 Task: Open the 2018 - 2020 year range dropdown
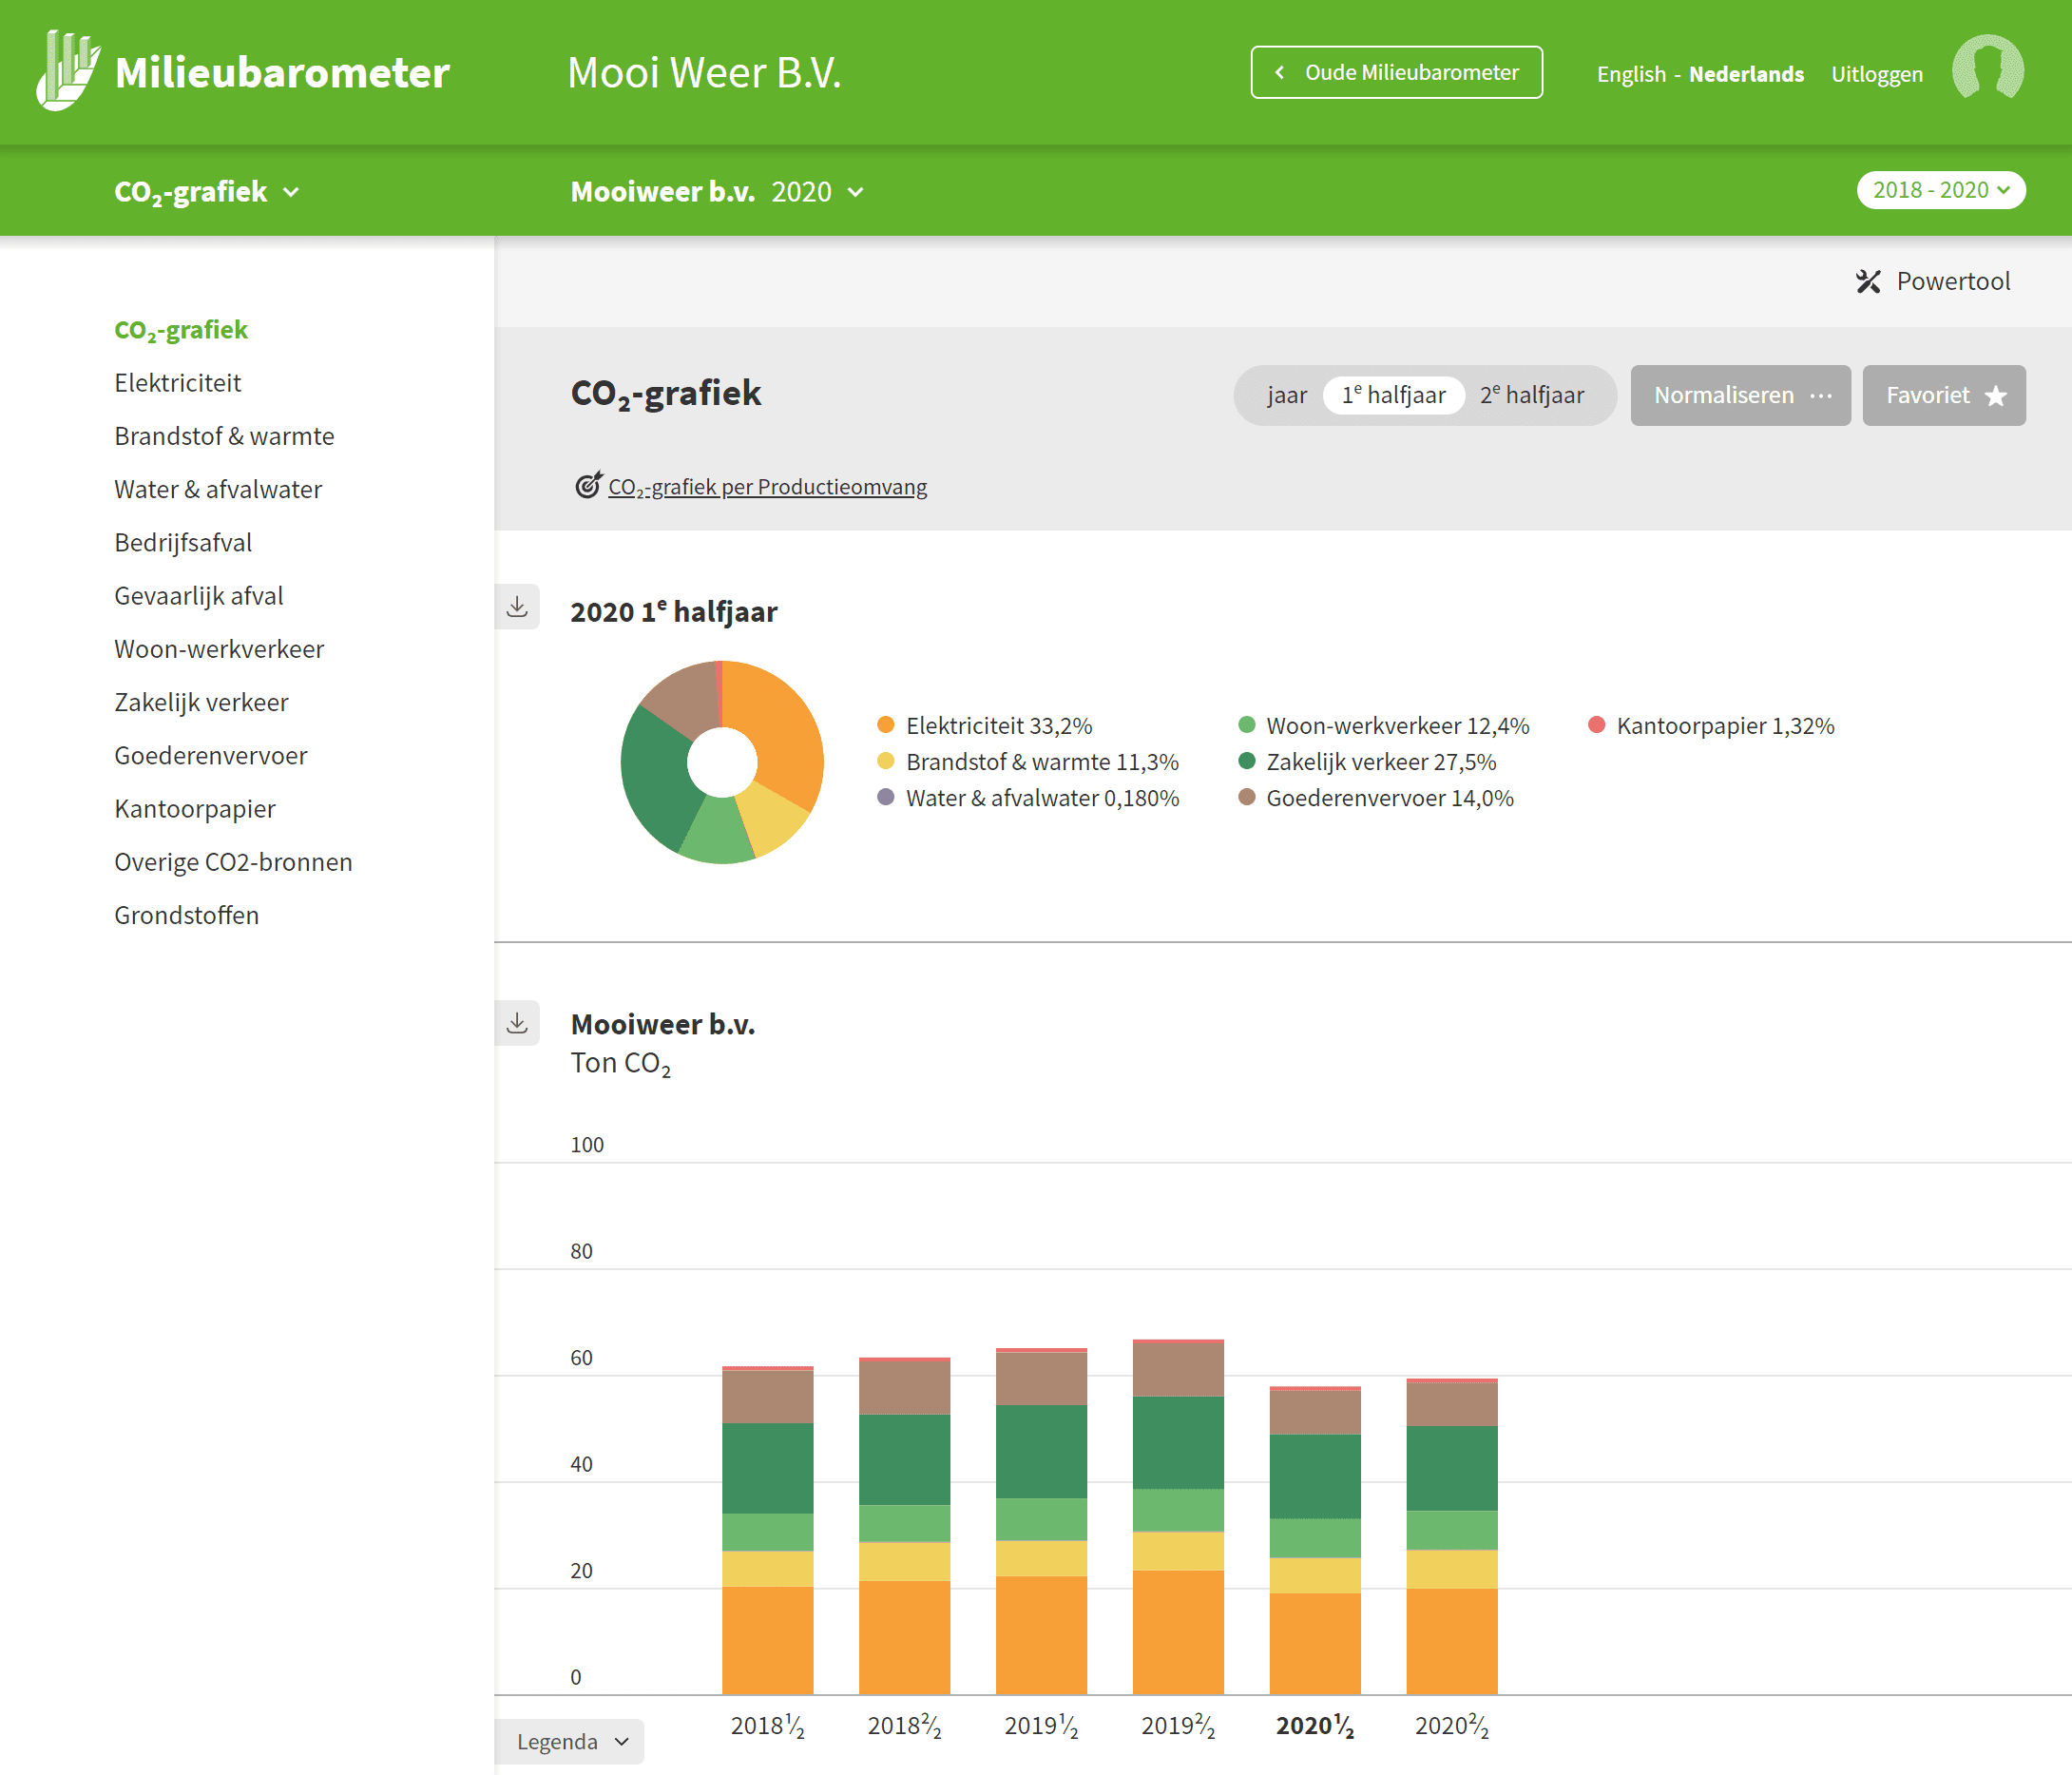click(x=1941, y=190)
